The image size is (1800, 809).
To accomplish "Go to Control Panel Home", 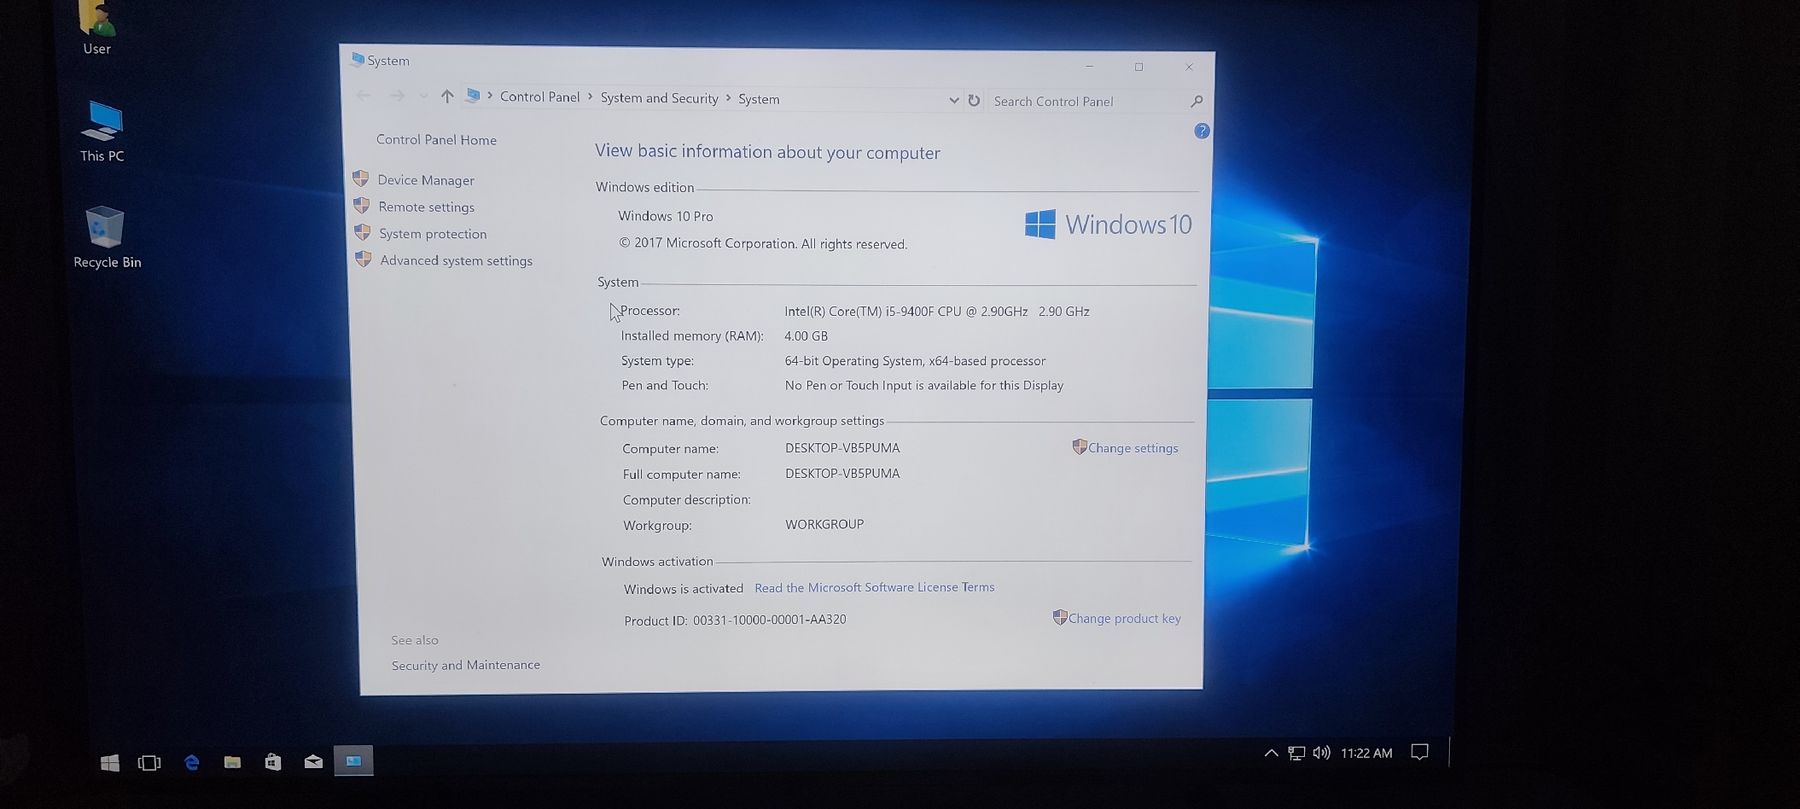I will point(436,140).
